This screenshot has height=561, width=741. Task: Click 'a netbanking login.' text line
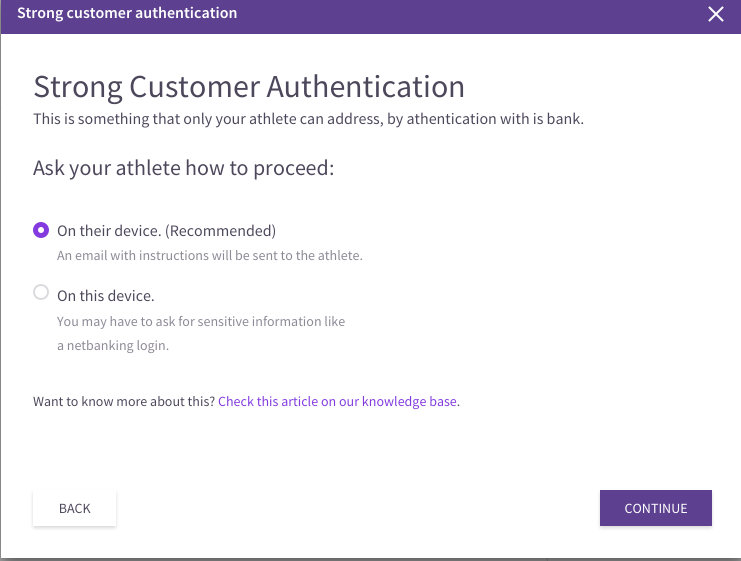pyautogui.click(x=113, y=345)
